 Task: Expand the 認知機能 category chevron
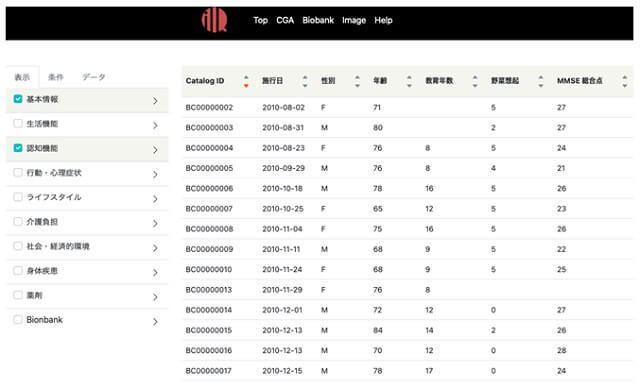pos(155,150)
